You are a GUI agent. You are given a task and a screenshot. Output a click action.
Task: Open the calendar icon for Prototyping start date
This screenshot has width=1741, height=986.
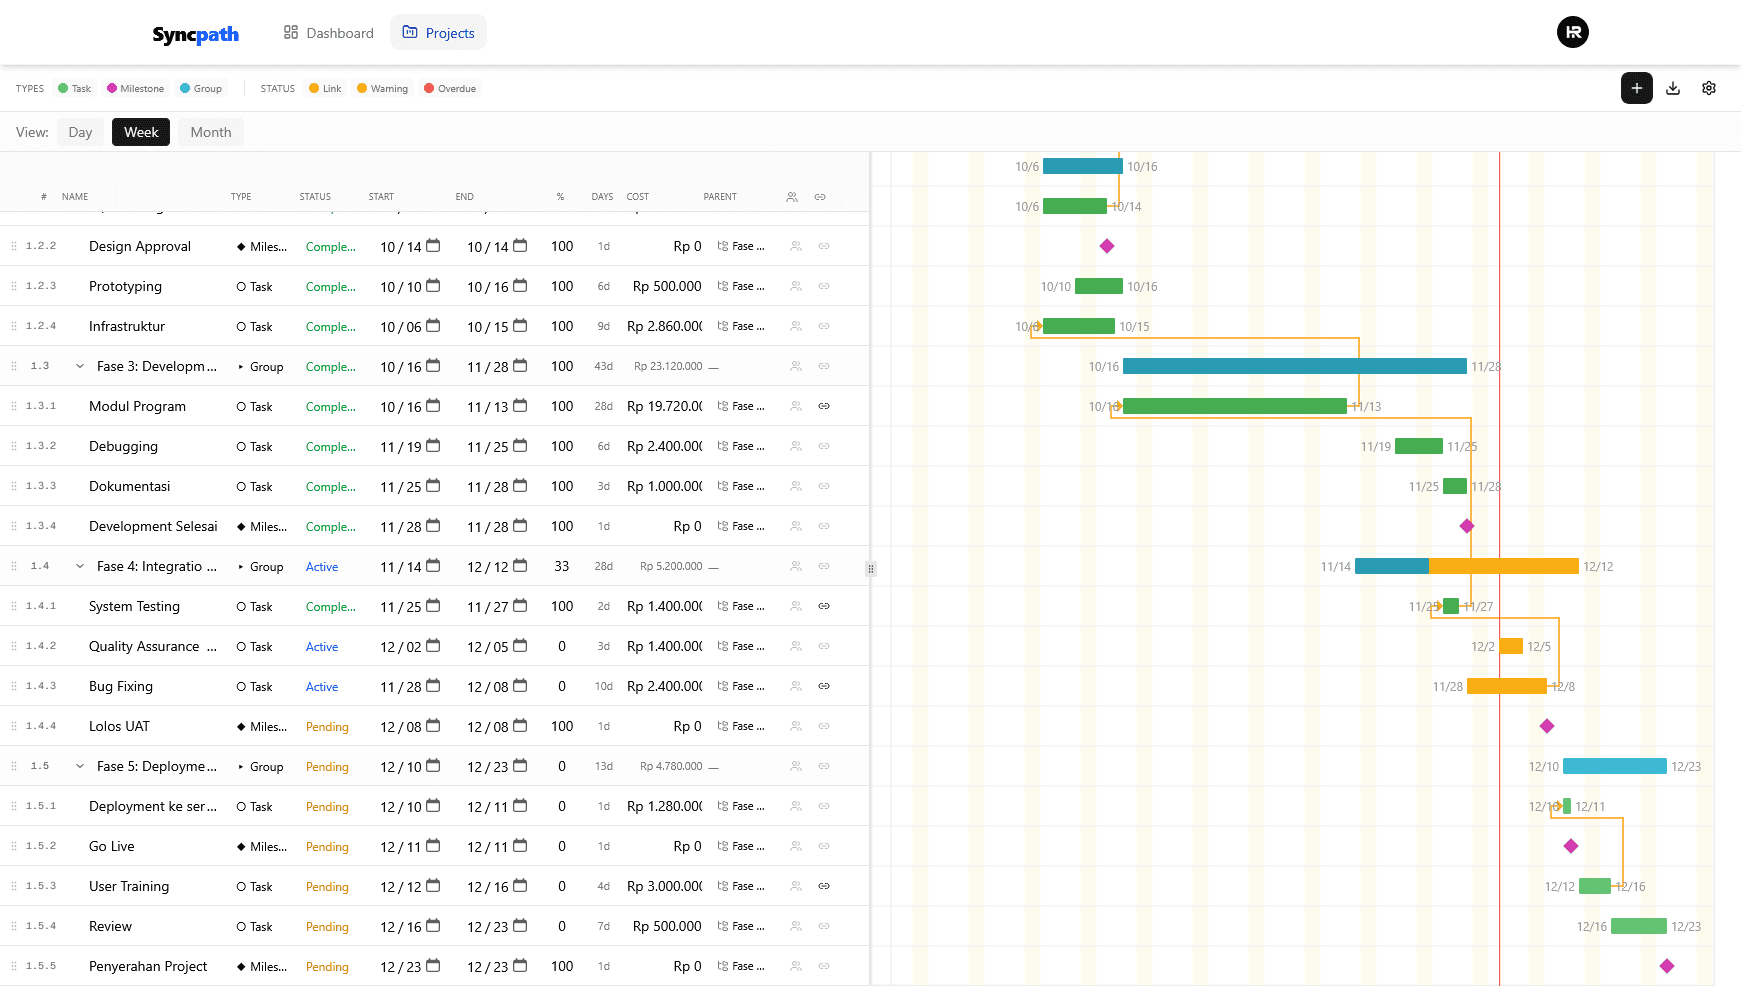click(x=435, y=286)
